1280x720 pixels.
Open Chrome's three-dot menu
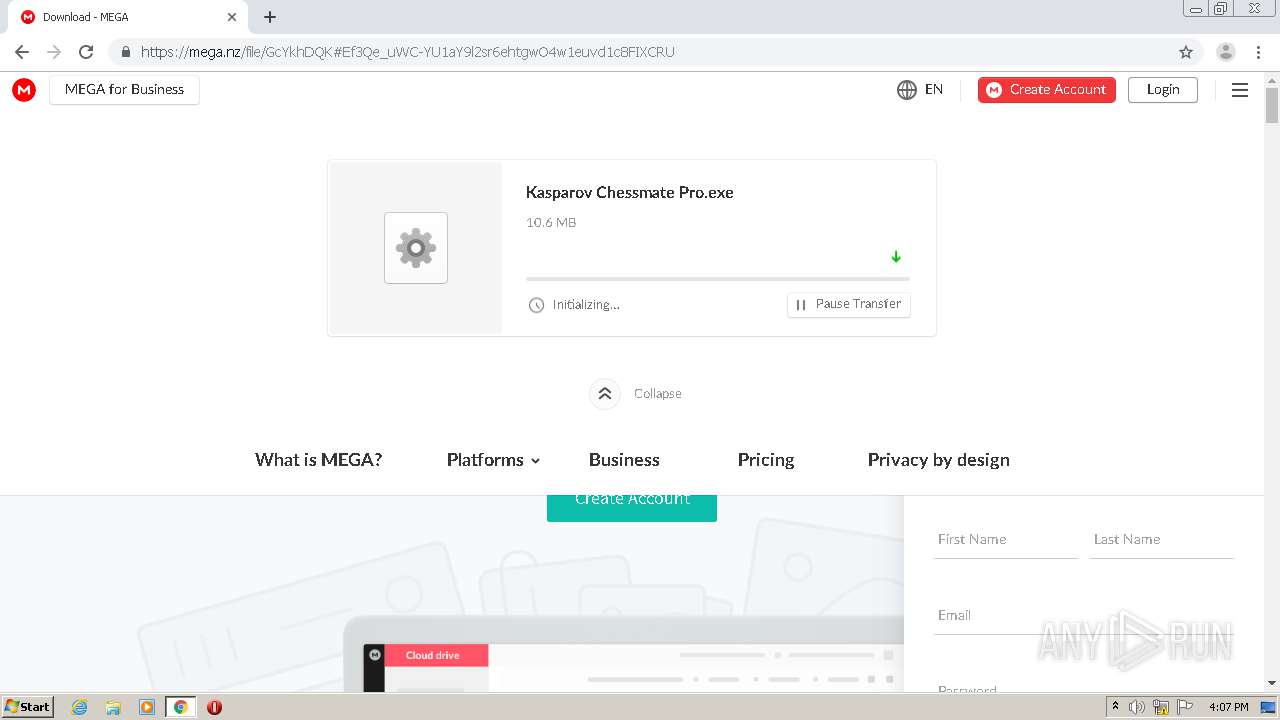(1259, 52)
